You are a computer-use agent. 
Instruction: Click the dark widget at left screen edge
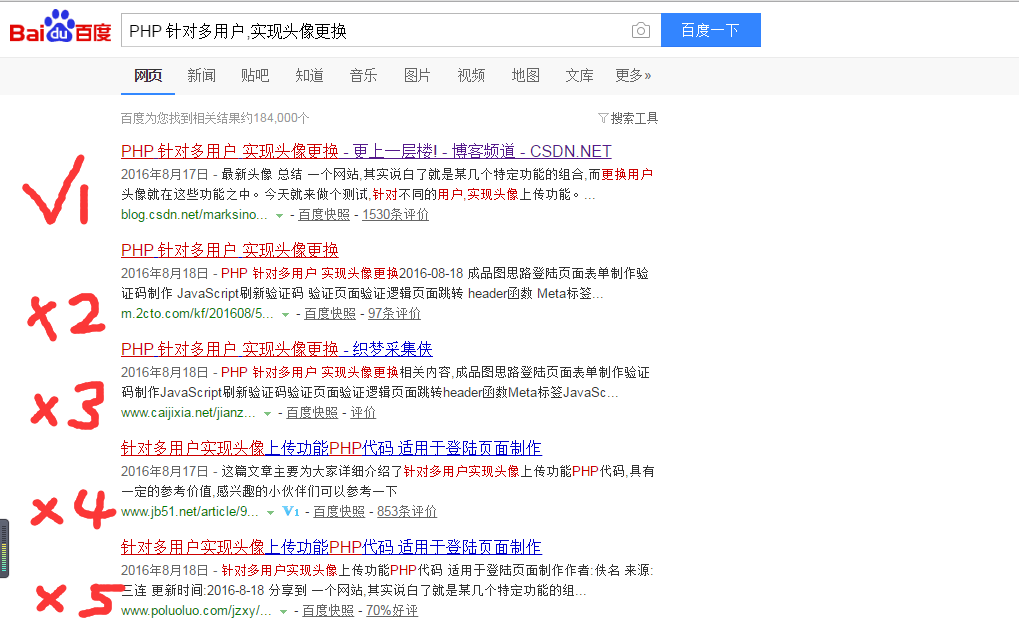coord(4,548)
